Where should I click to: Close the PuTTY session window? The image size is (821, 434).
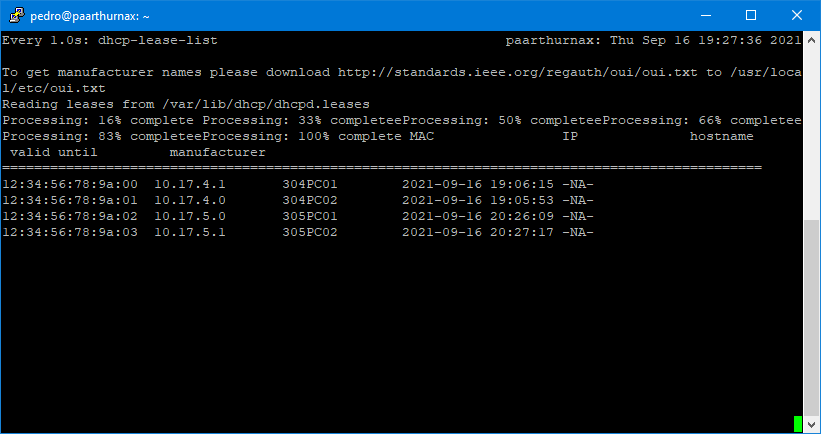(x=797, y=15)
